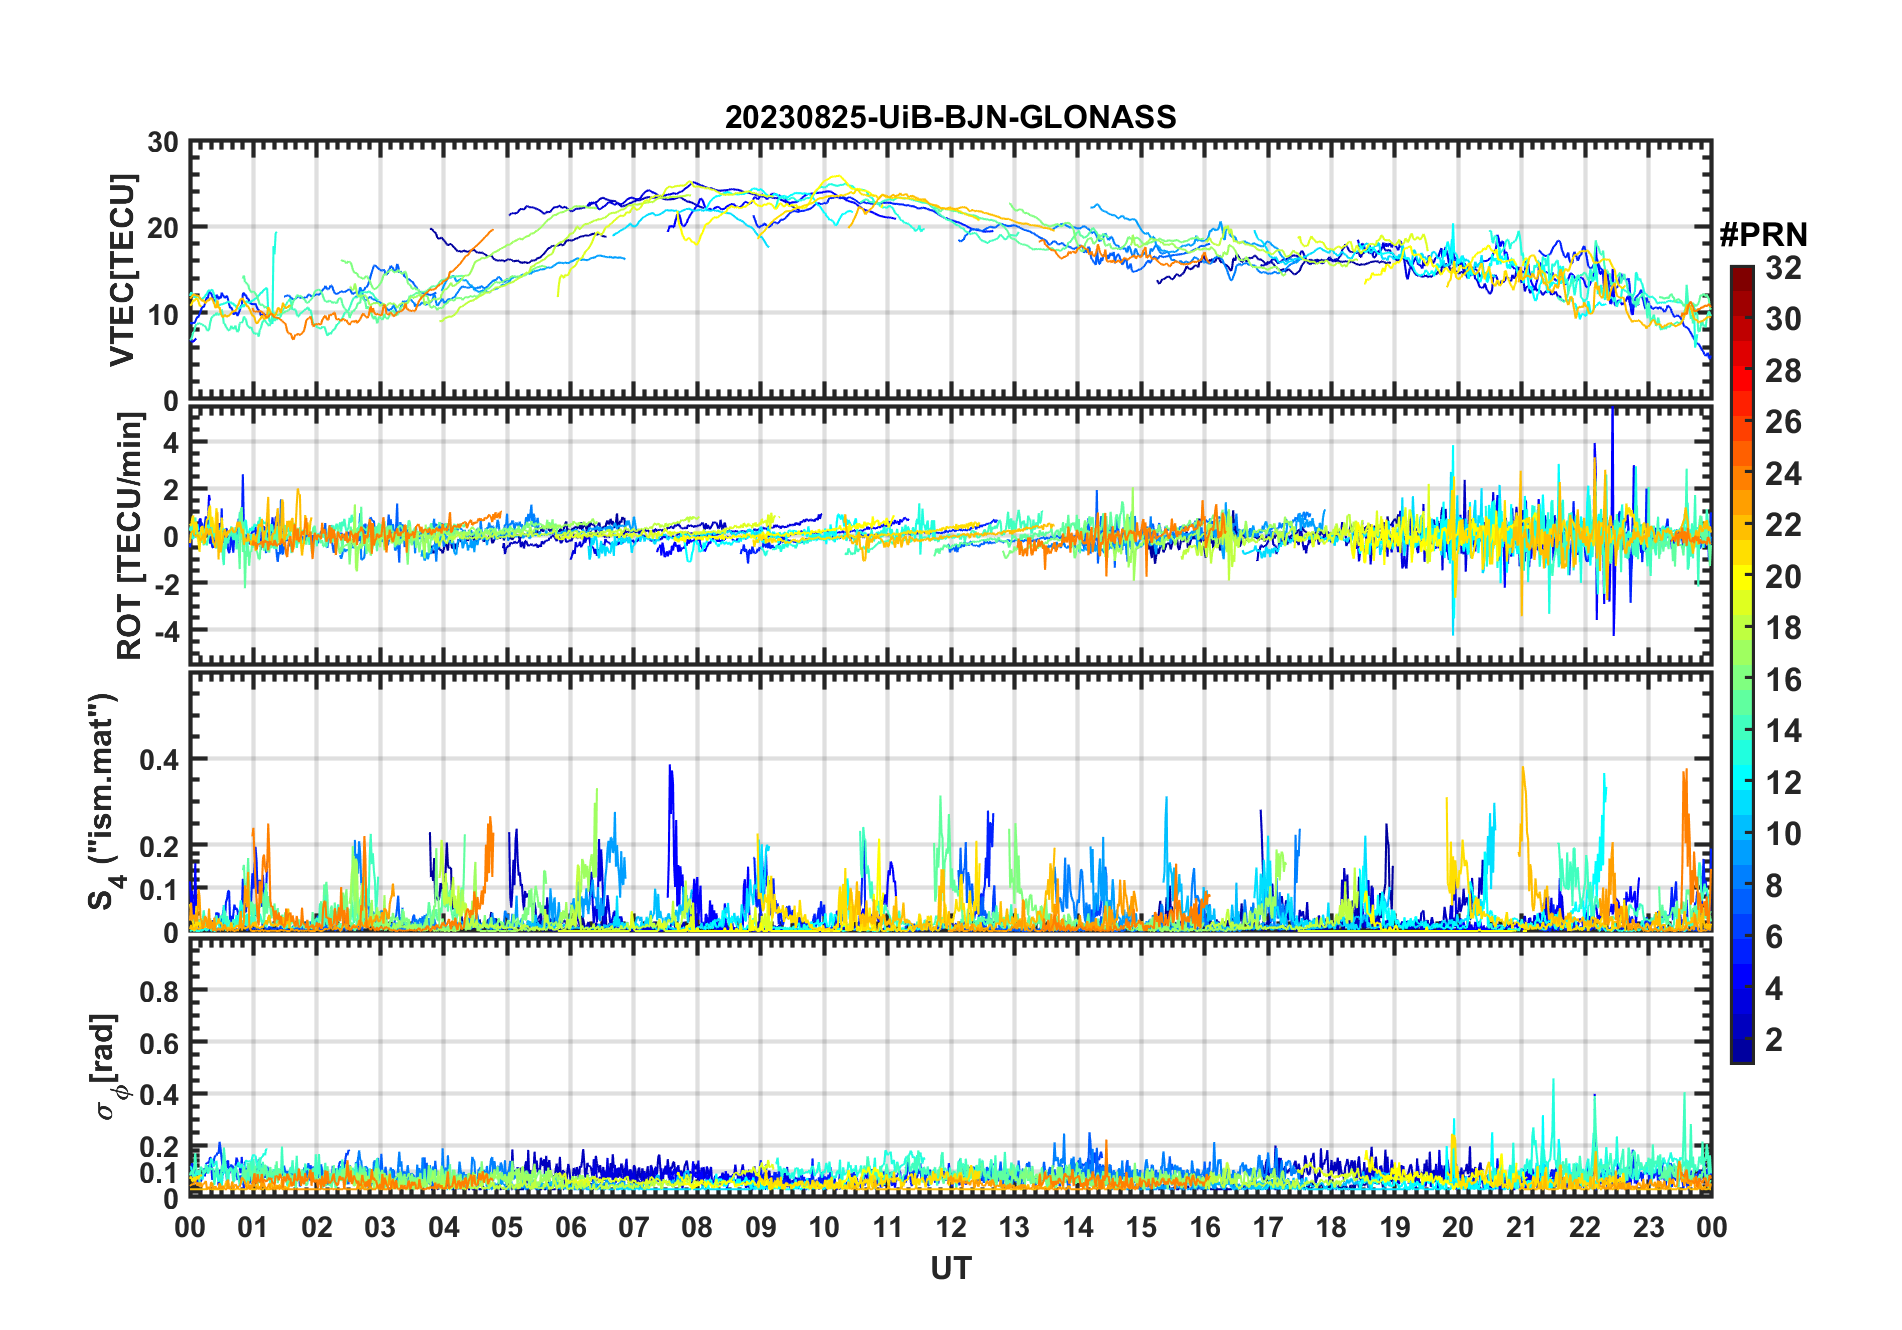Click the #PRN colorbar title
The width and height of the screenshot is (1902, 1330).
1763,235
